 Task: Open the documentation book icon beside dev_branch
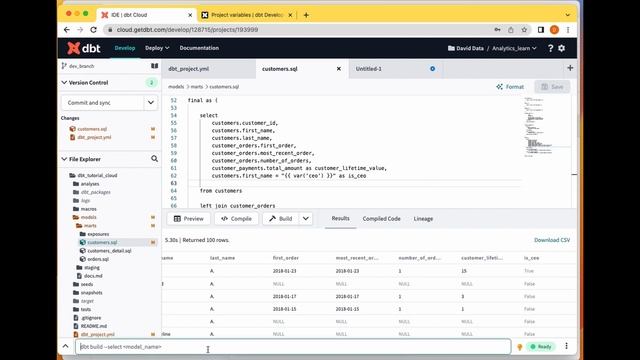pyautogui.click(x=154, y=66)
